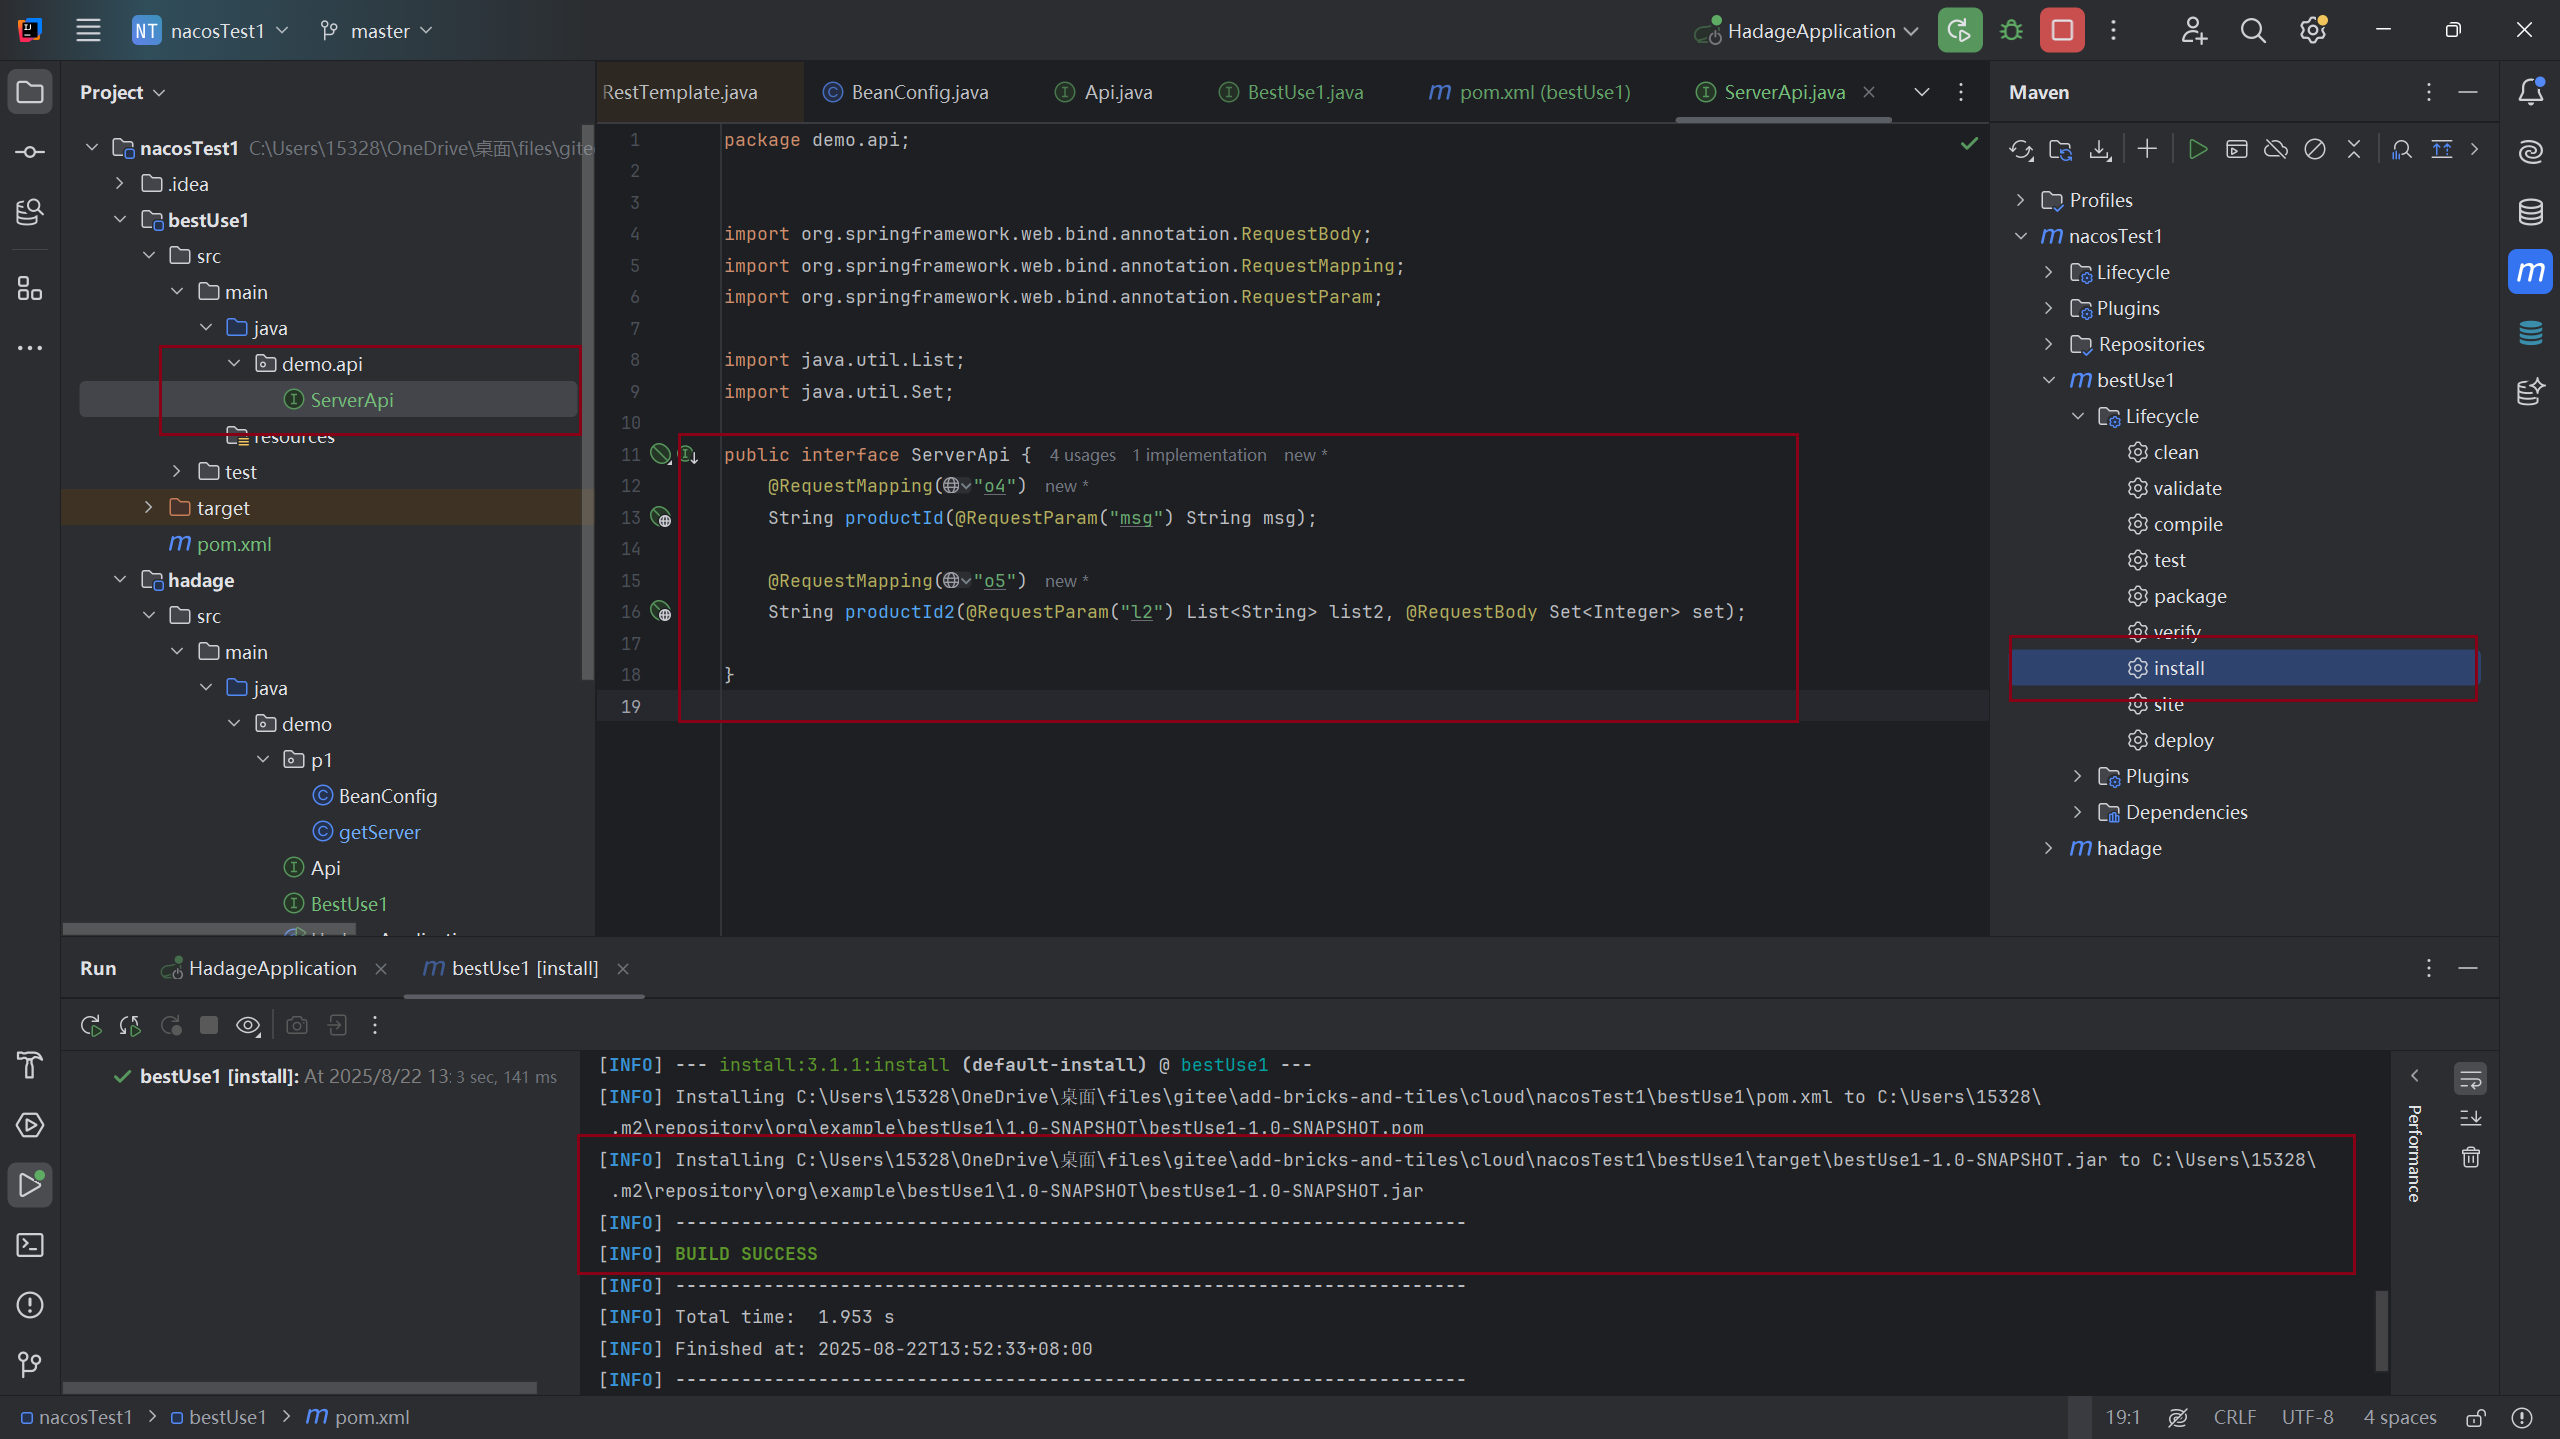Switch to Api.java tab

tap(1104, 92)
